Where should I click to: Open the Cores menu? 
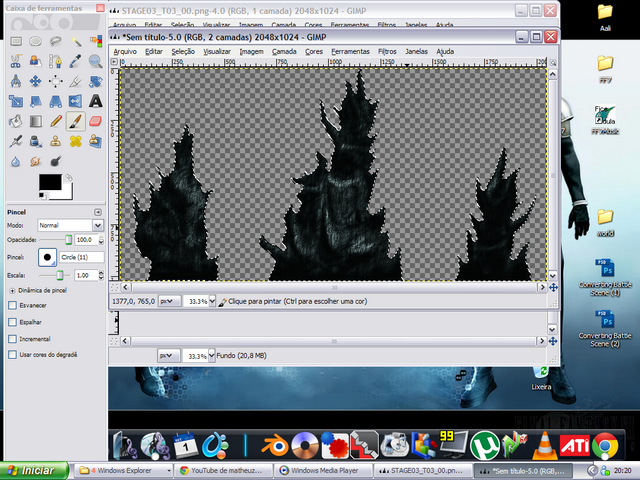tap(314, 51)
